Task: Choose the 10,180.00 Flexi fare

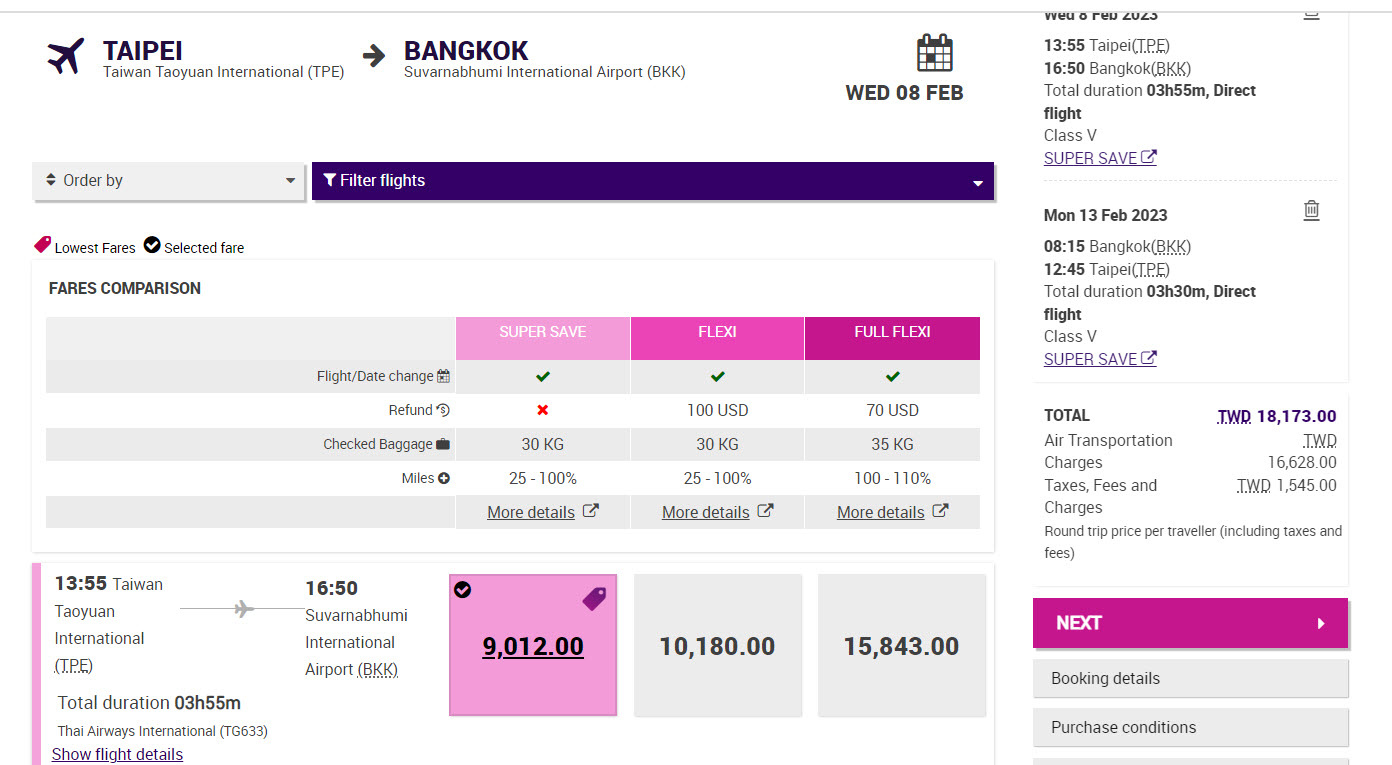Action: 717,645
